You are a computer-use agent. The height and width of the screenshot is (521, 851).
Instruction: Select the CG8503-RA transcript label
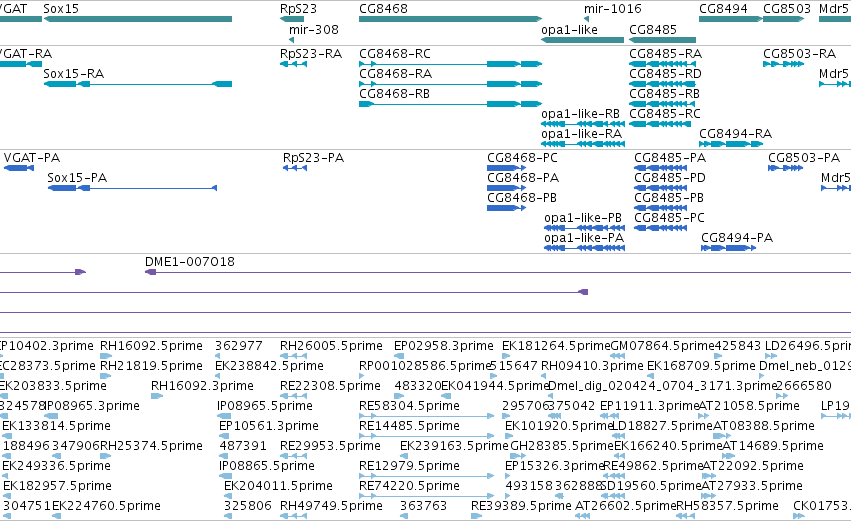(799, 54)
